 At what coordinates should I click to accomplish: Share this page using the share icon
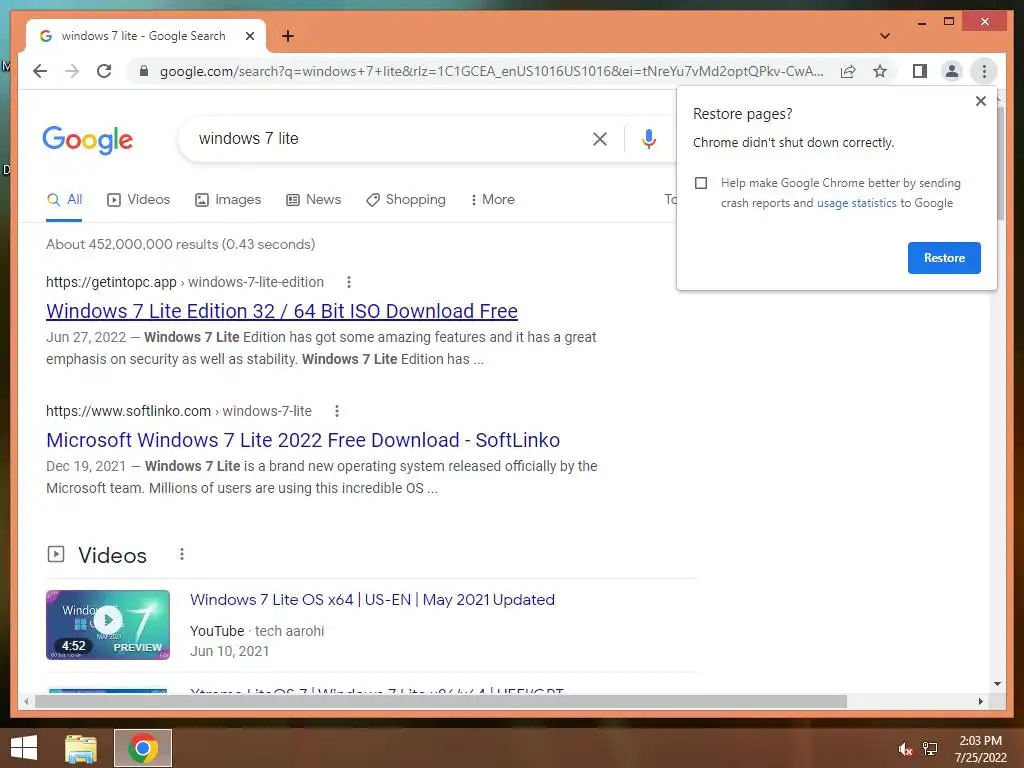click(848, 71)
